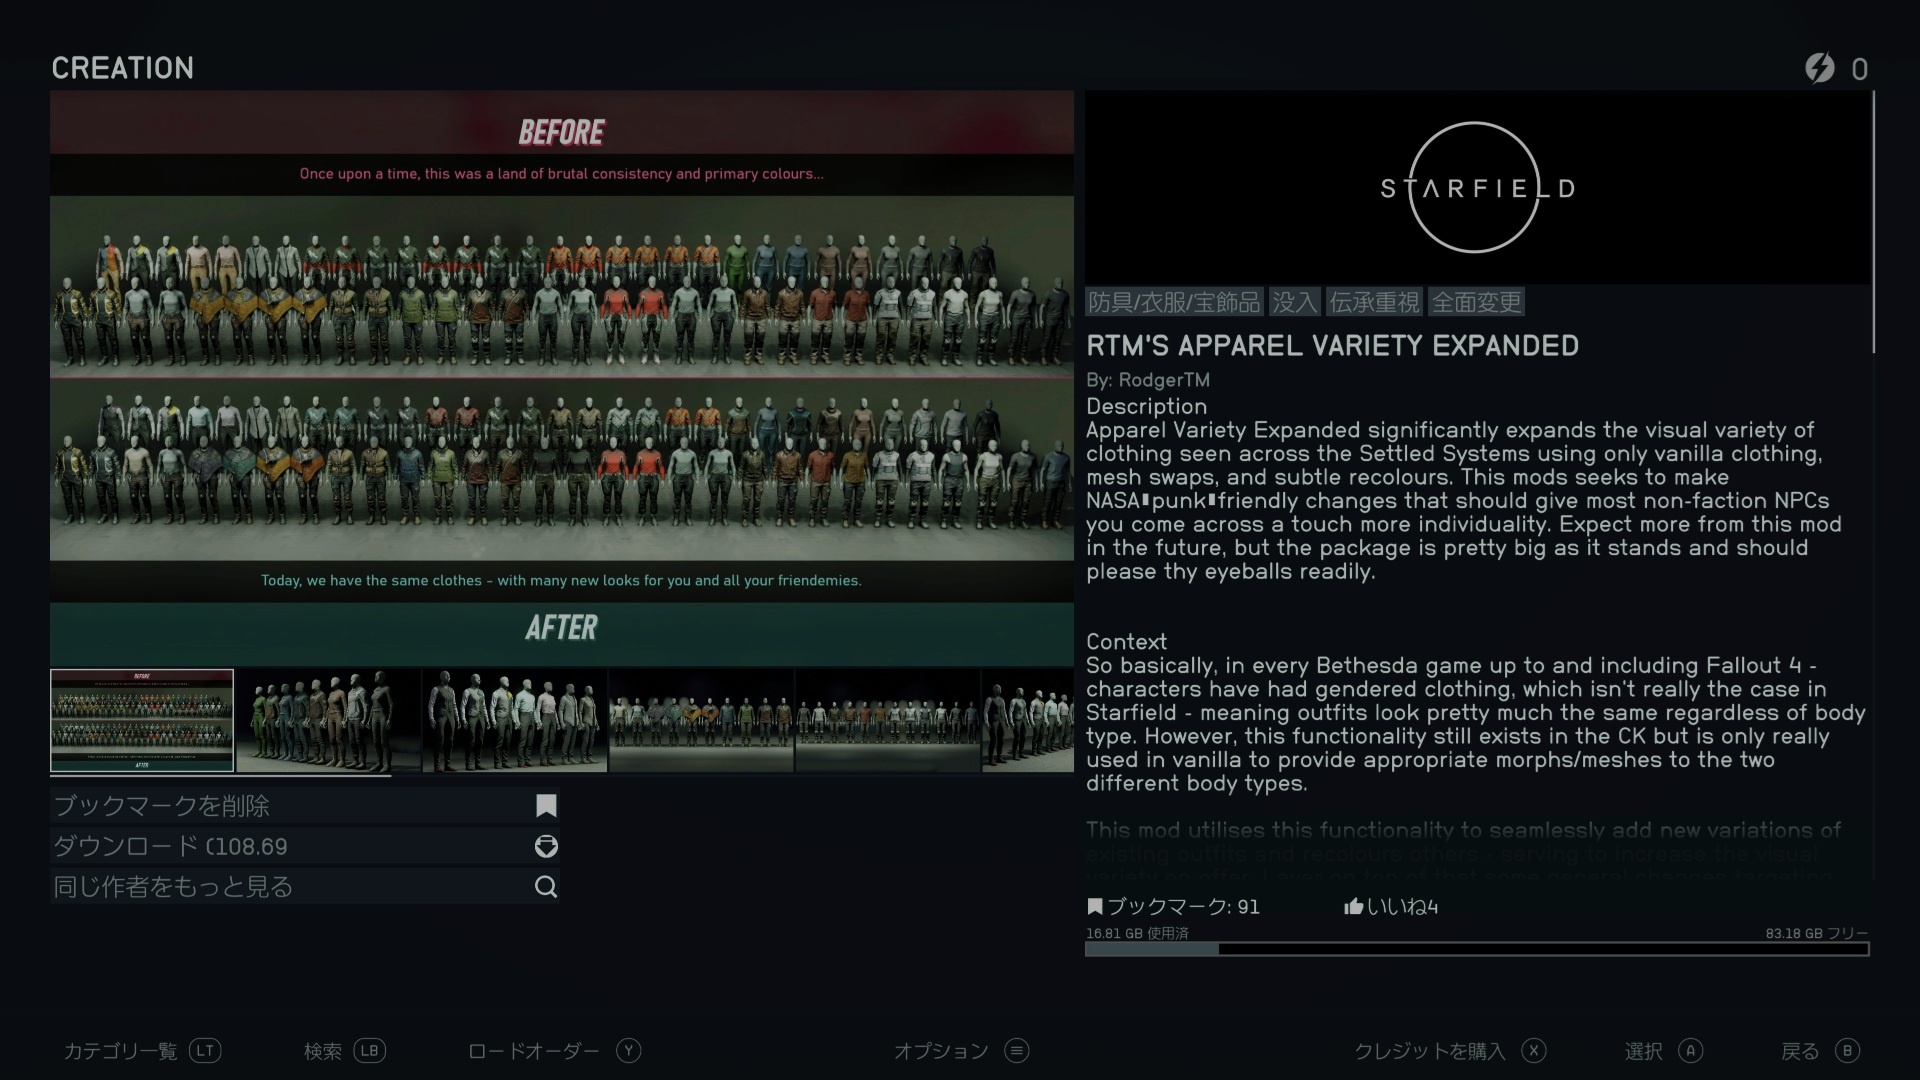Click the download icon beside ダウンロード
Viewport: 1920px width, 1080px height.
click(x=546, y=846)
